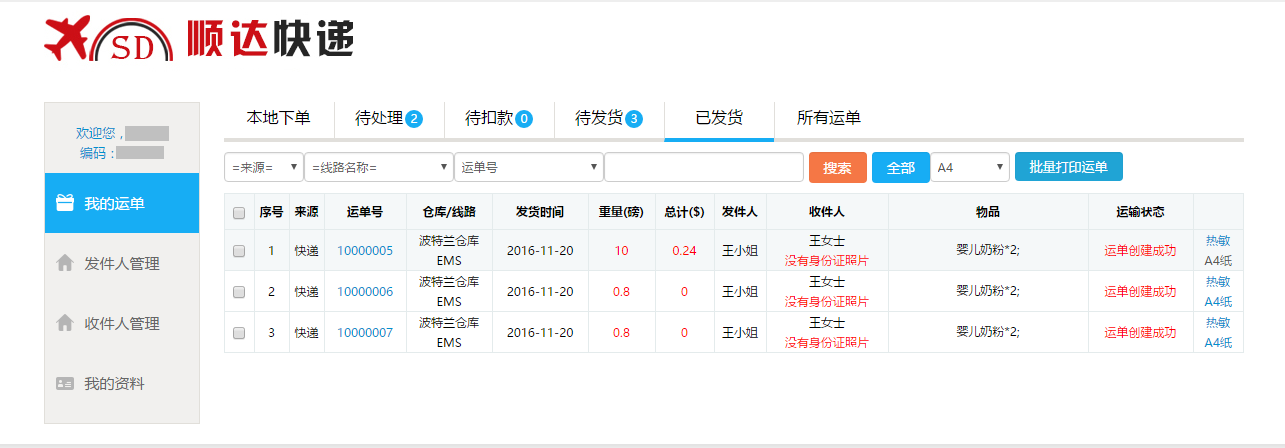The width and height of the screenshot is (1285, 448).
Task: Check the box for waybill 10000005
Action: [x=239, y=251]
